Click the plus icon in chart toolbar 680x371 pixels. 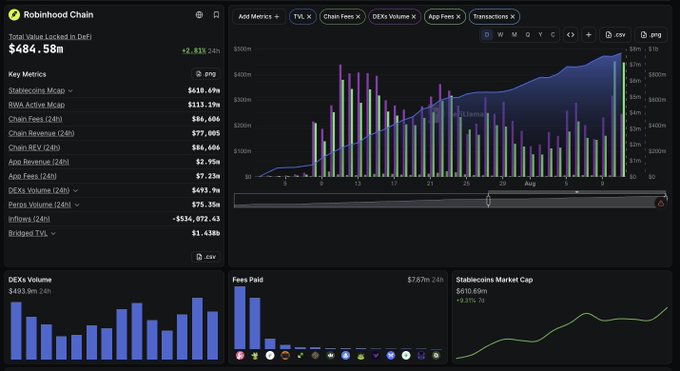[588, 35]
